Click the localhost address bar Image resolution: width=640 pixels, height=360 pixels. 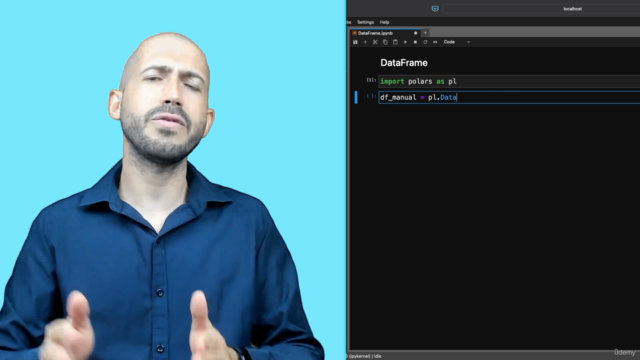(x=541, y=9)
